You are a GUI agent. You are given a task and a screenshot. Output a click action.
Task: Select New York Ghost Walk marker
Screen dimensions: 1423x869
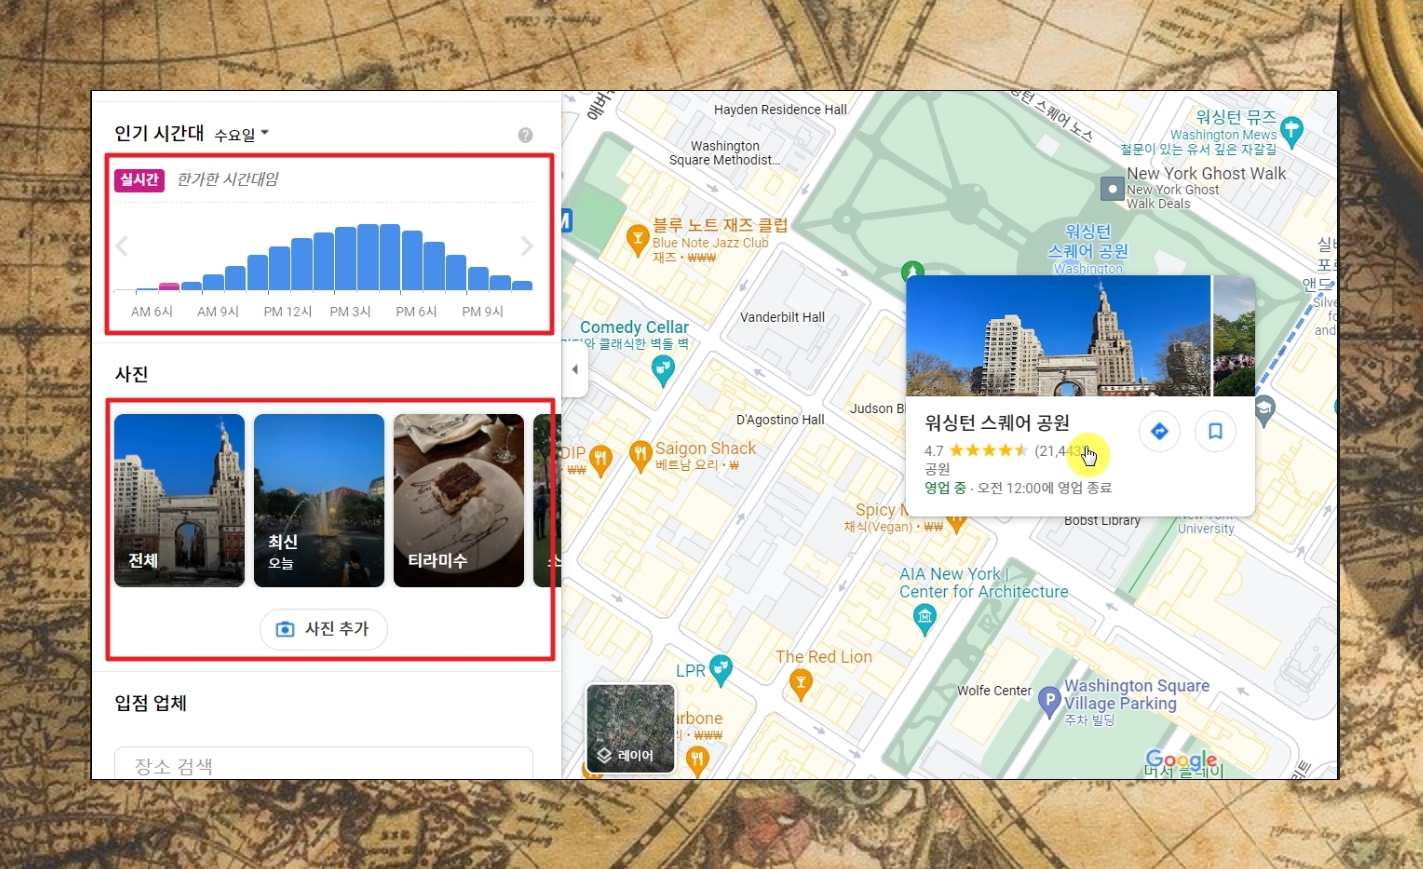pyautogui.click(x=1112, y=188)
